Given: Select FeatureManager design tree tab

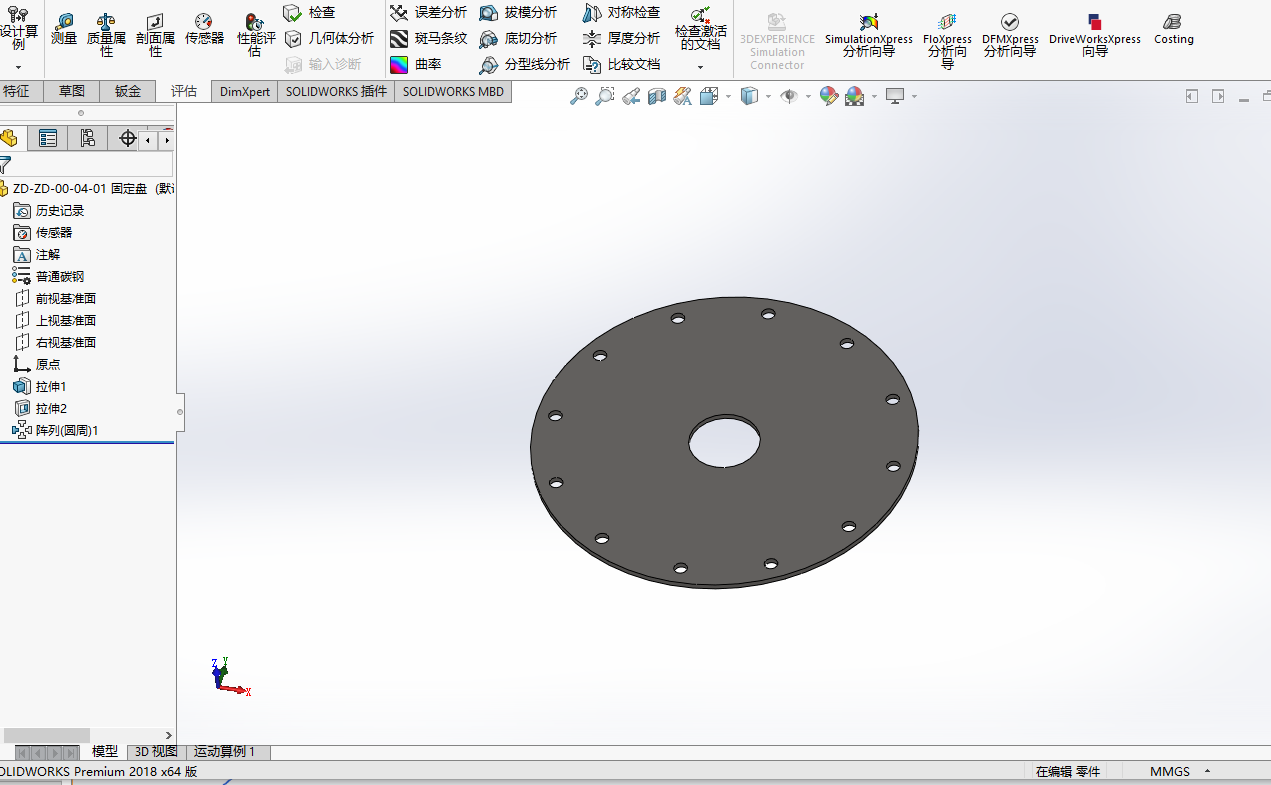Looking at the screenshot, I should [x=10, y=139].
